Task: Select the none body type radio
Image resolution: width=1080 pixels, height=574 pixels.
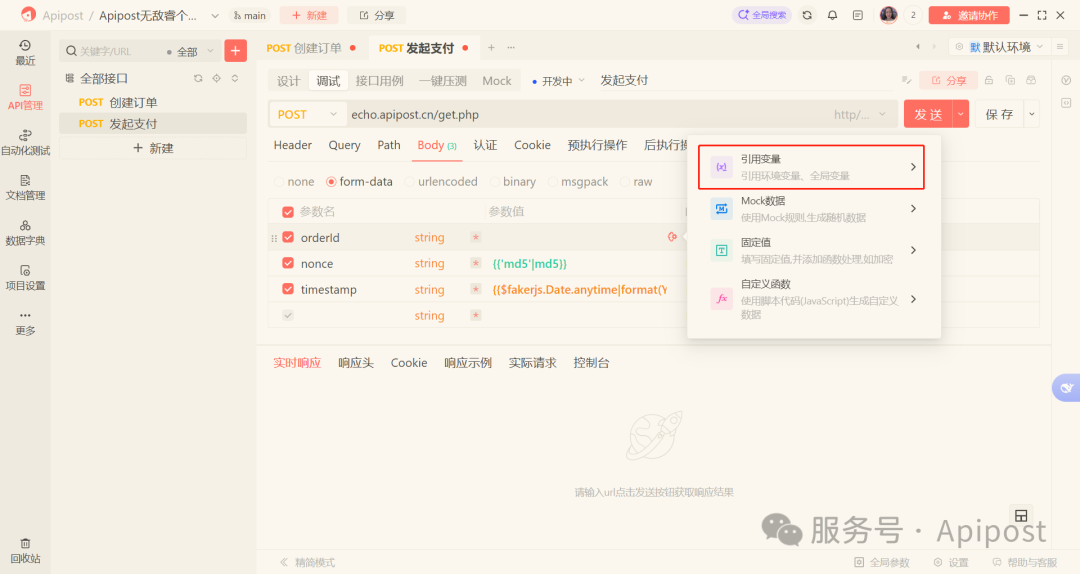Action: click(279, 182)
